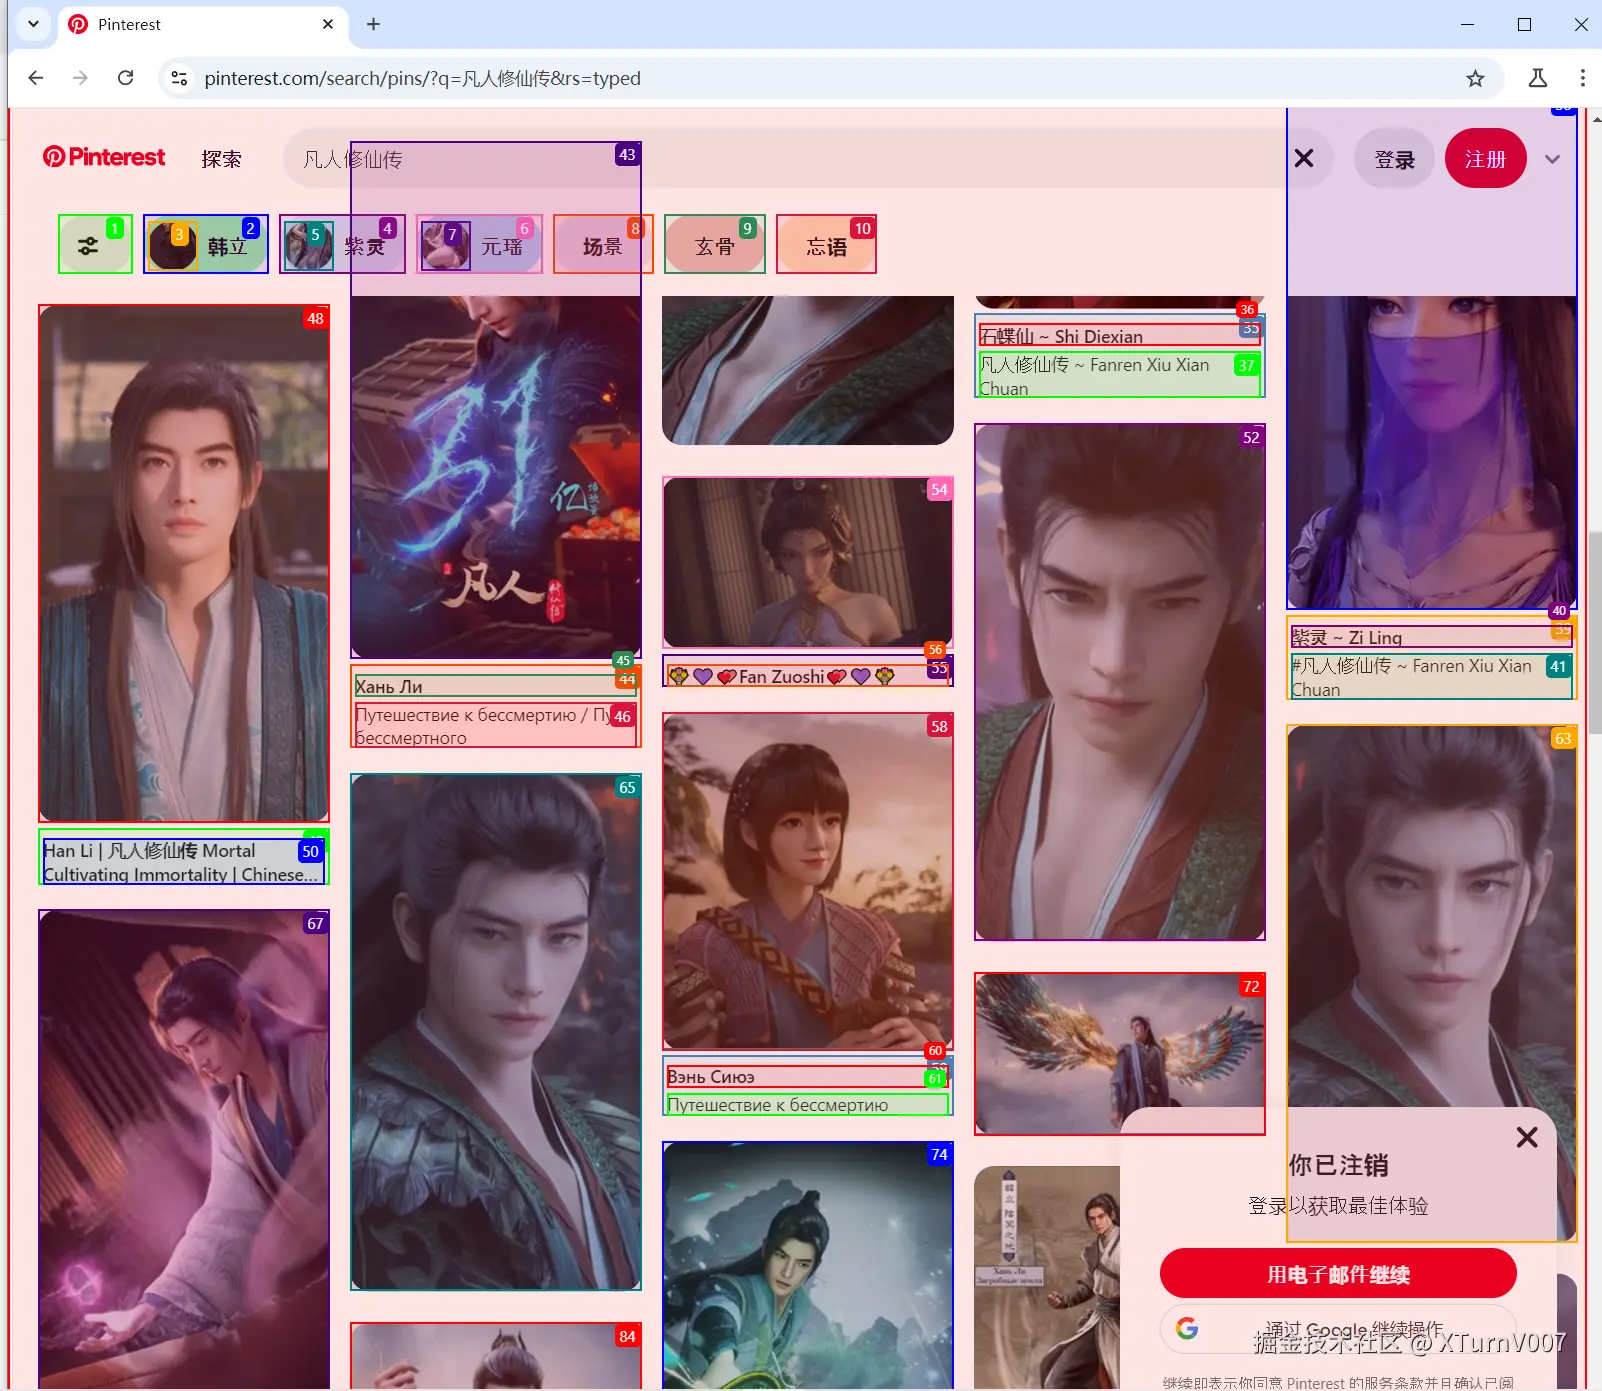
Task: Open Chrome three-dot menu
Action: [x=1582, y=78]
